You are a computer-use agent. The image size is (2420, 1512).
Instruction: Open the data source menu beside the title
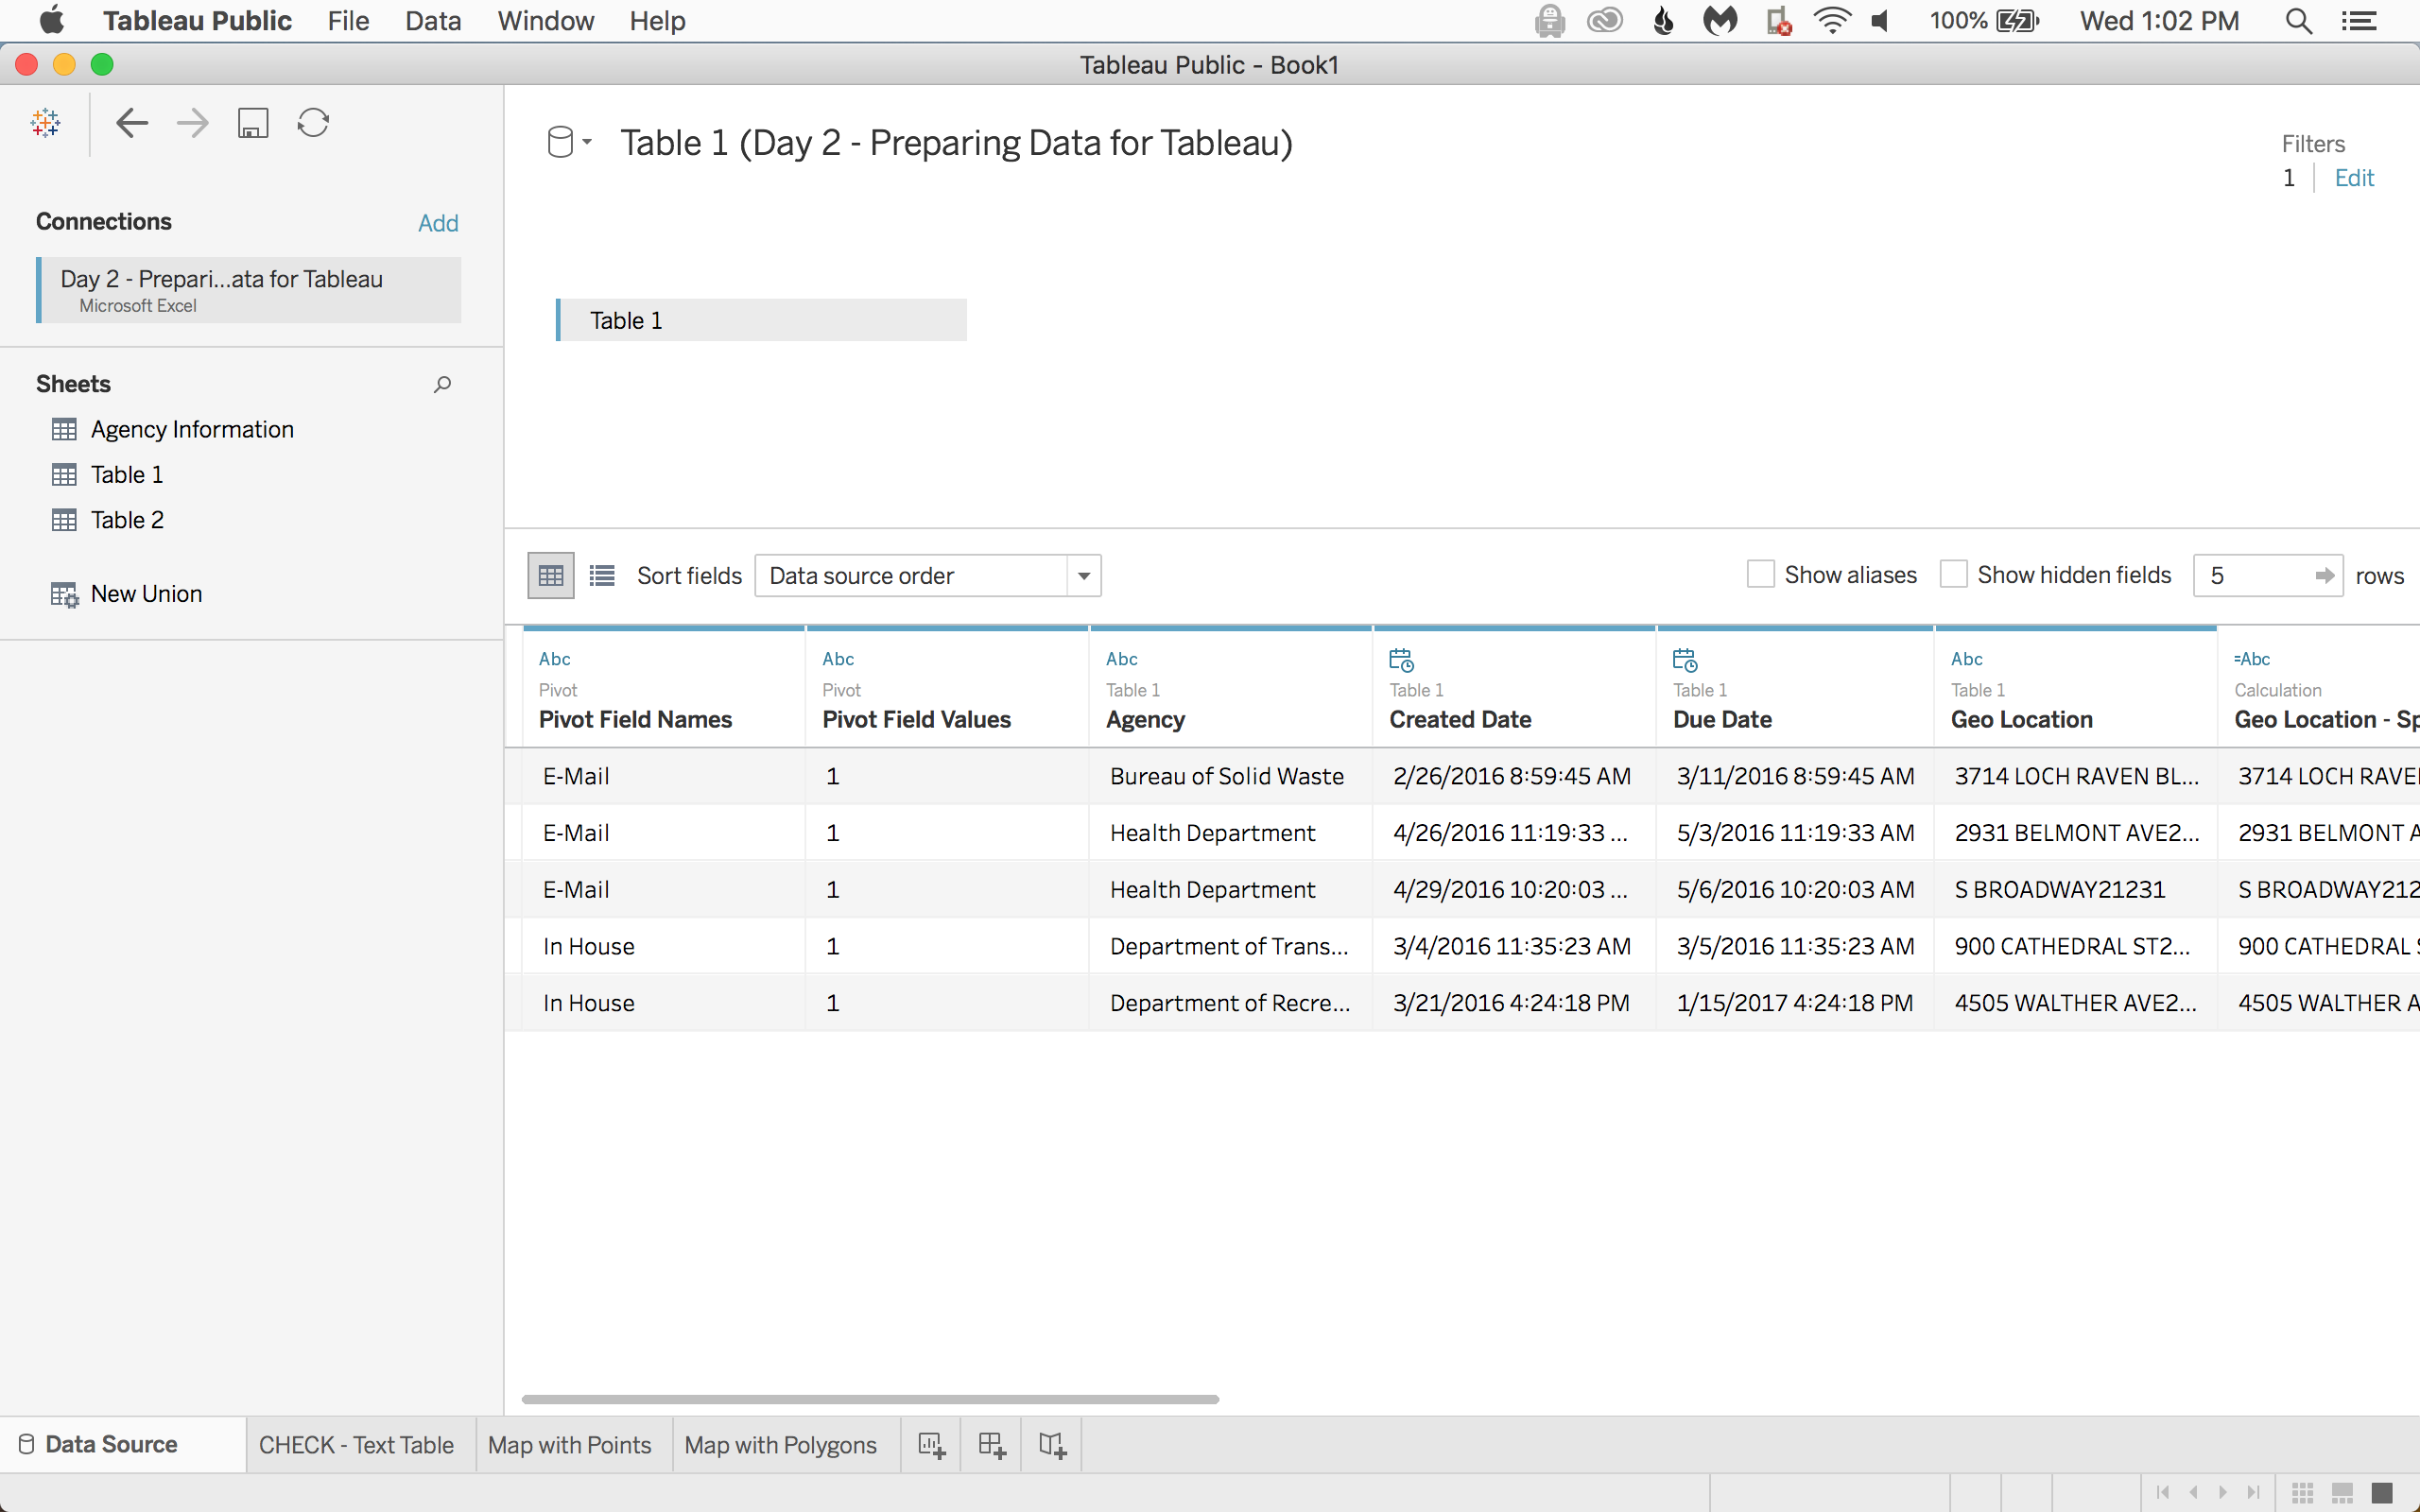(x=569, y=142)
